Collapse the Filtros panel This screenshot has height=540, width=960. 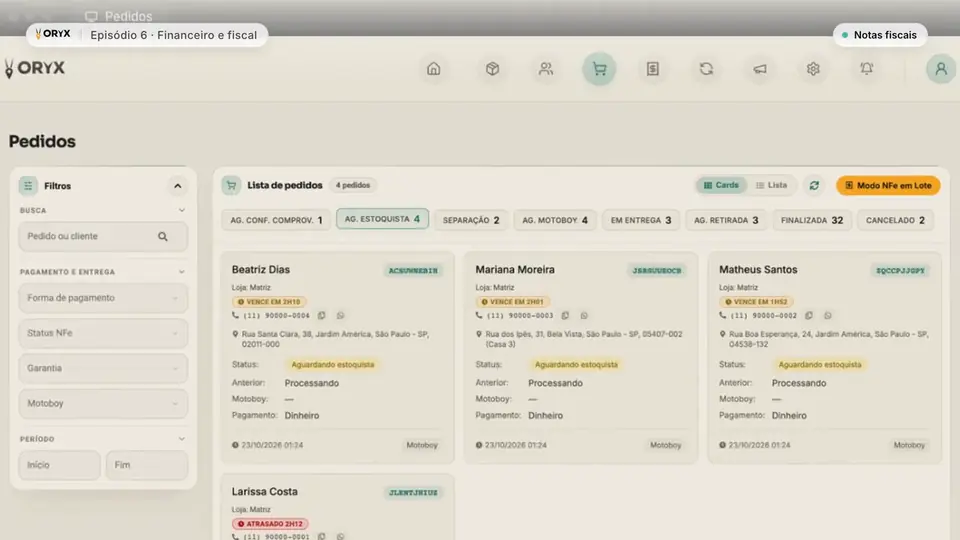[x=178, y=186]
